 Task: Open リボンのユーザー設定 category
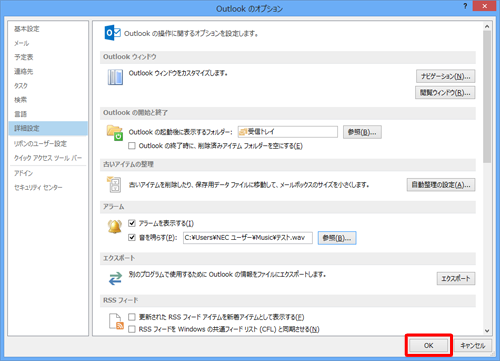click(x=48, y=144)
